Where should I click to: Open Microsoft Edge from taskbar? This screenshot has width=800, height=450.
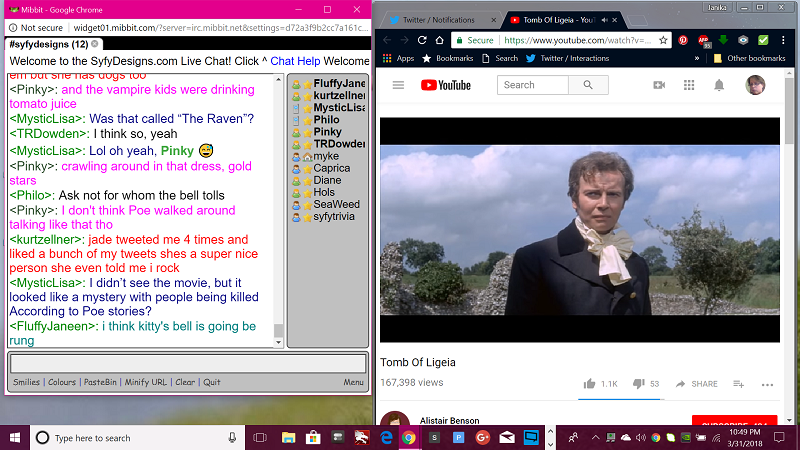pyautogui.click(x=386, y=438)
